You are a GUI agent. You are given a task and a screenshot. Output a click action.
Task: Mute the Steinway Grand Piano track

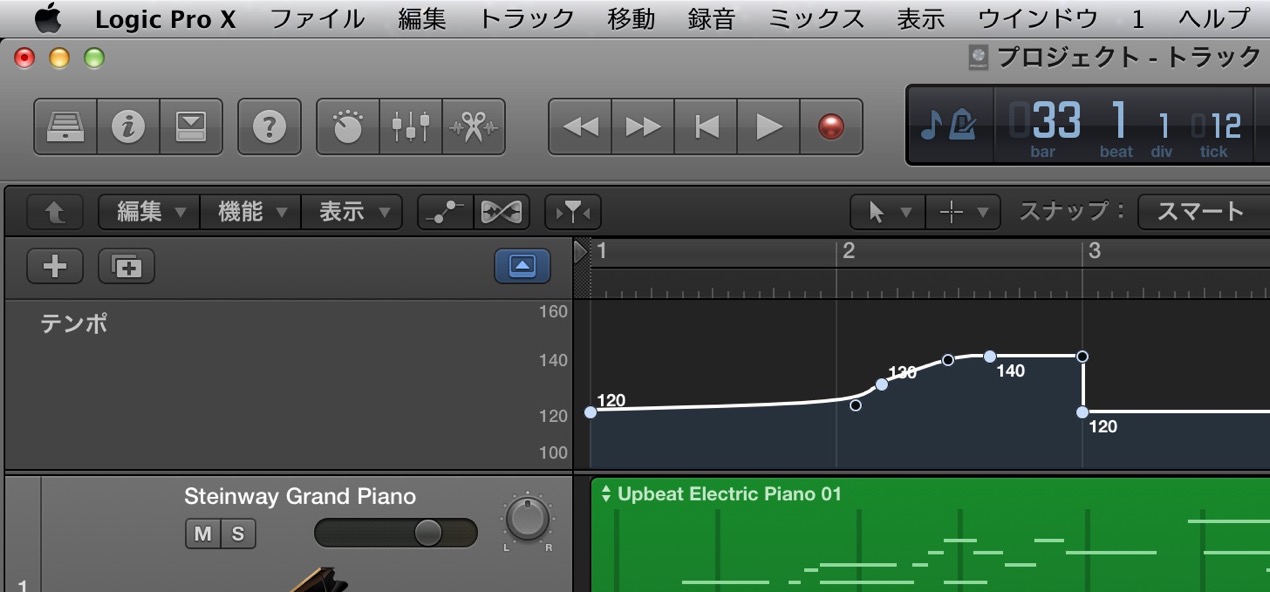(x=203, y=534)
